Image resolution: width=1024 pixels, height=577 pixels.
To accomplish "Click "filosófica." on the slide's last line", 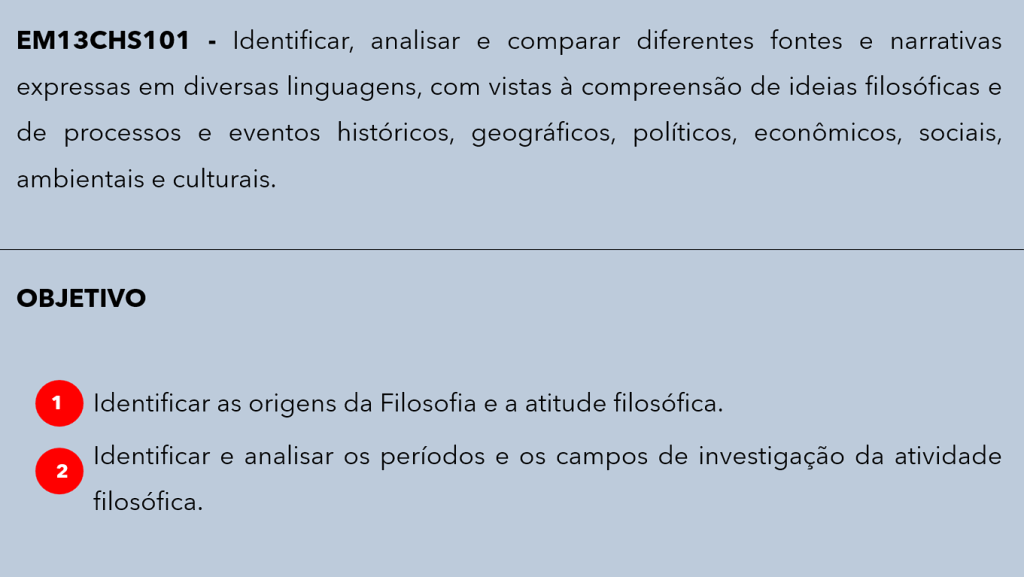I will [148, 502].
